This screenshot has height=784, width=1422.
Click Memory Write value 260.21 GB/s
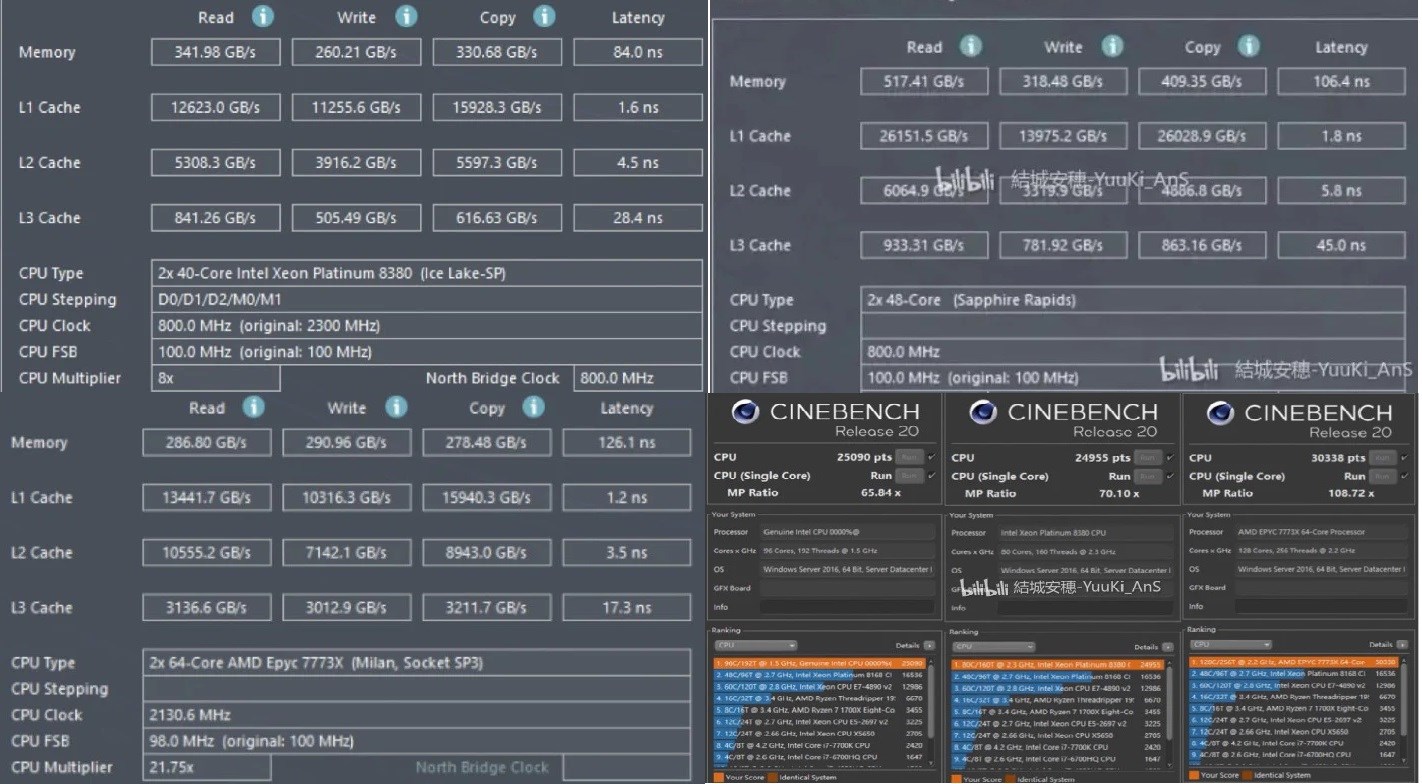[x=356, y=52]
